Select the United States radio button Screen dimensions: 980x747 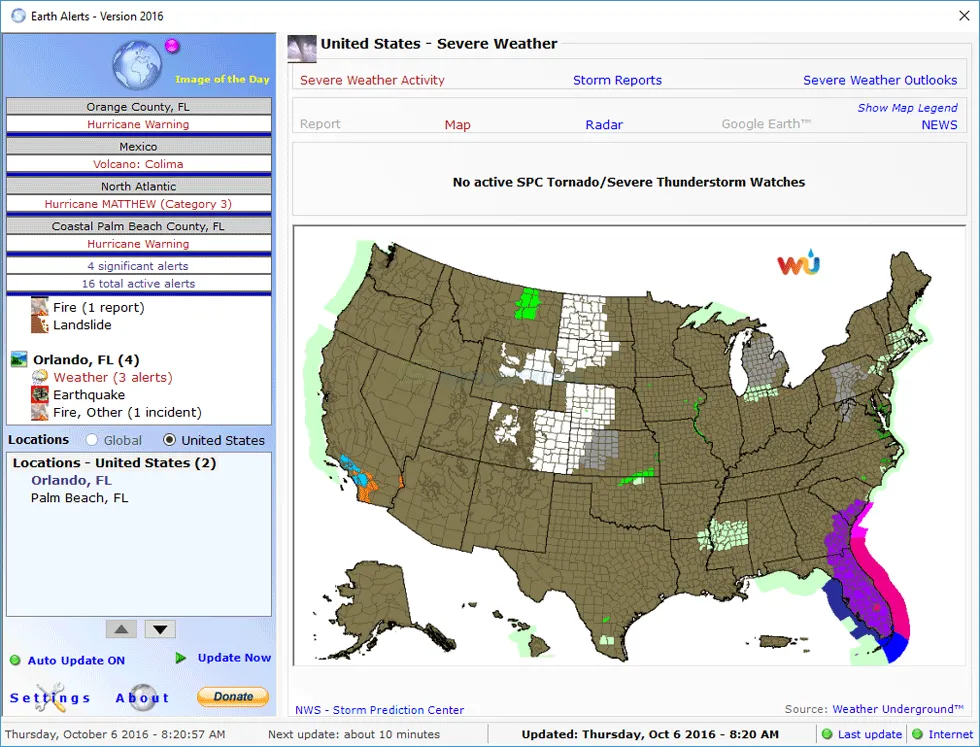click(x=169, y=440)
